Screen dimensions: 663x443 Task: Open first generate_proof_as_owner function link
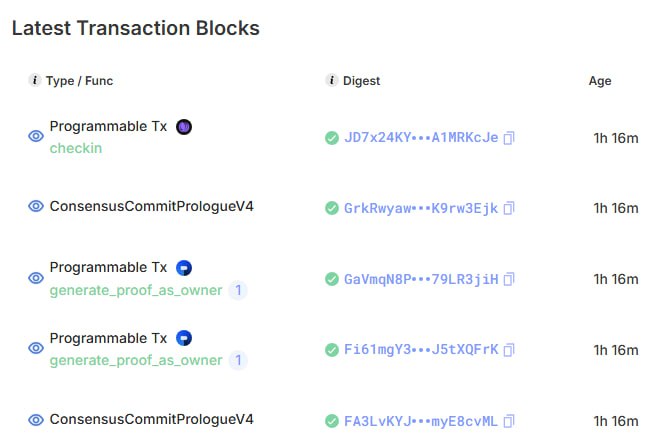pos(136,290)
